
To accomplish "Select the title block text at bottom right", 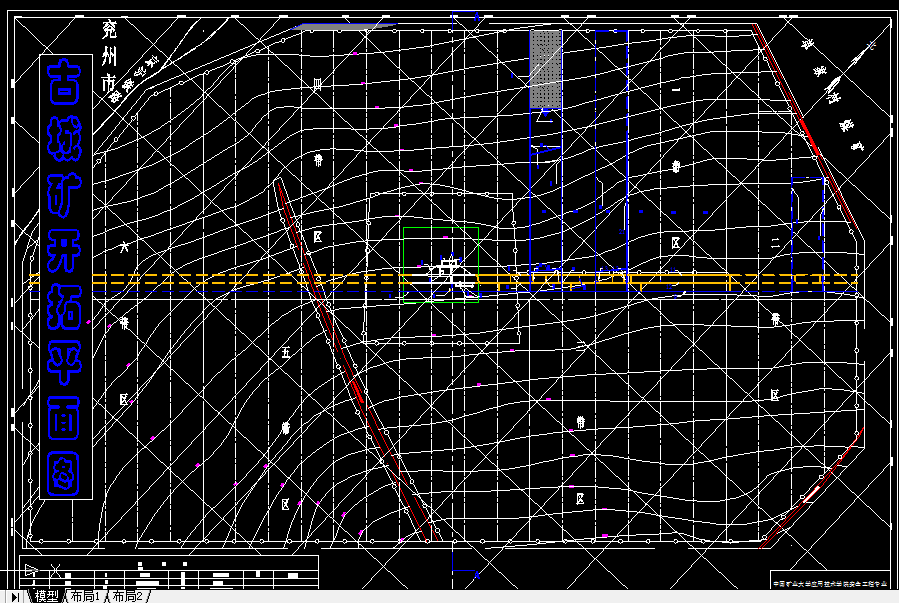I will click(x=829, y=584).
